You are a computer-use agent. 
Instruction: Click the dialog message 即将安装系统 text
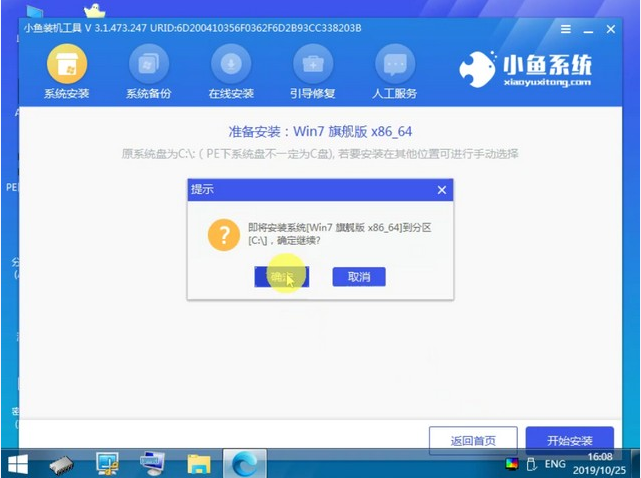tap(339, 234)
